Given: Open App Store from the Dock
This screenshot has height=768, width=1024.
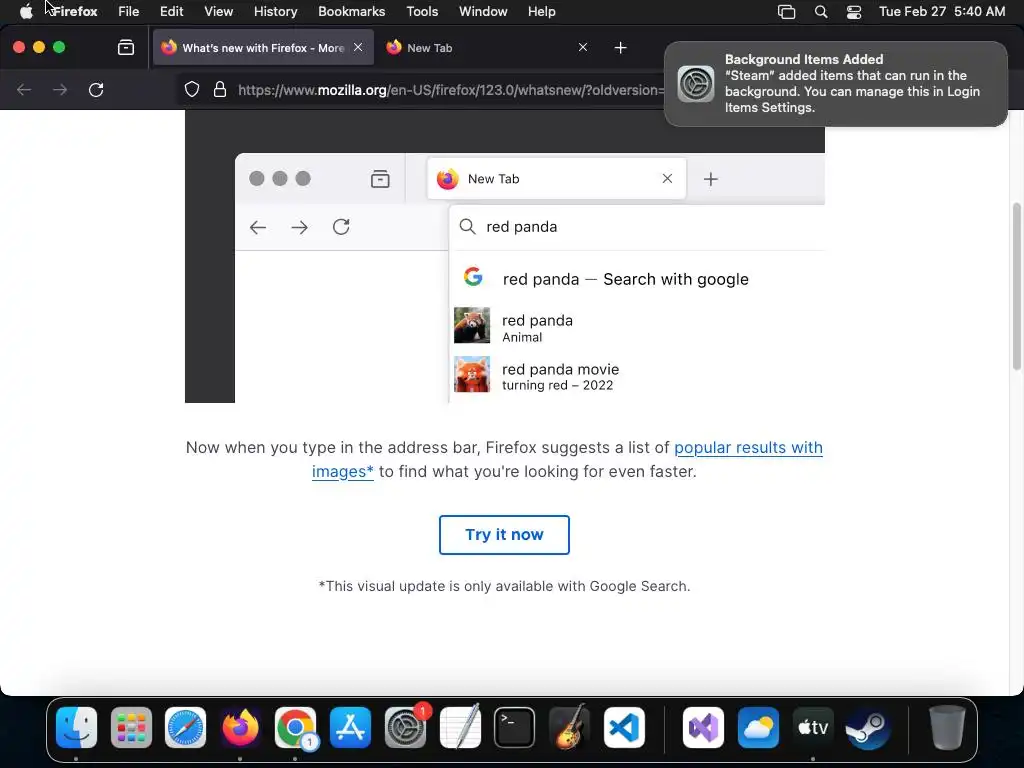Looking at the screenshot, I should pos(350,728).
